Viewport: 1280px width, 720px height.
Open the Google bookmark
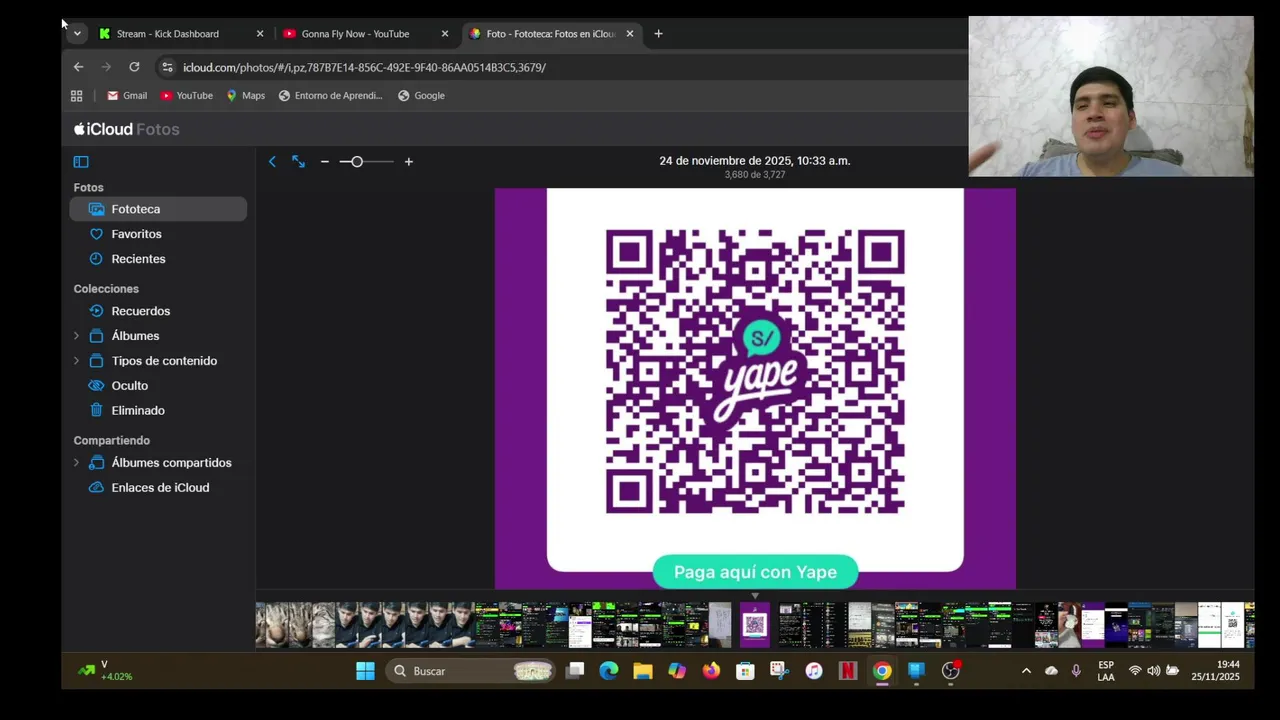pyautogui.click(x=421, y=96)
